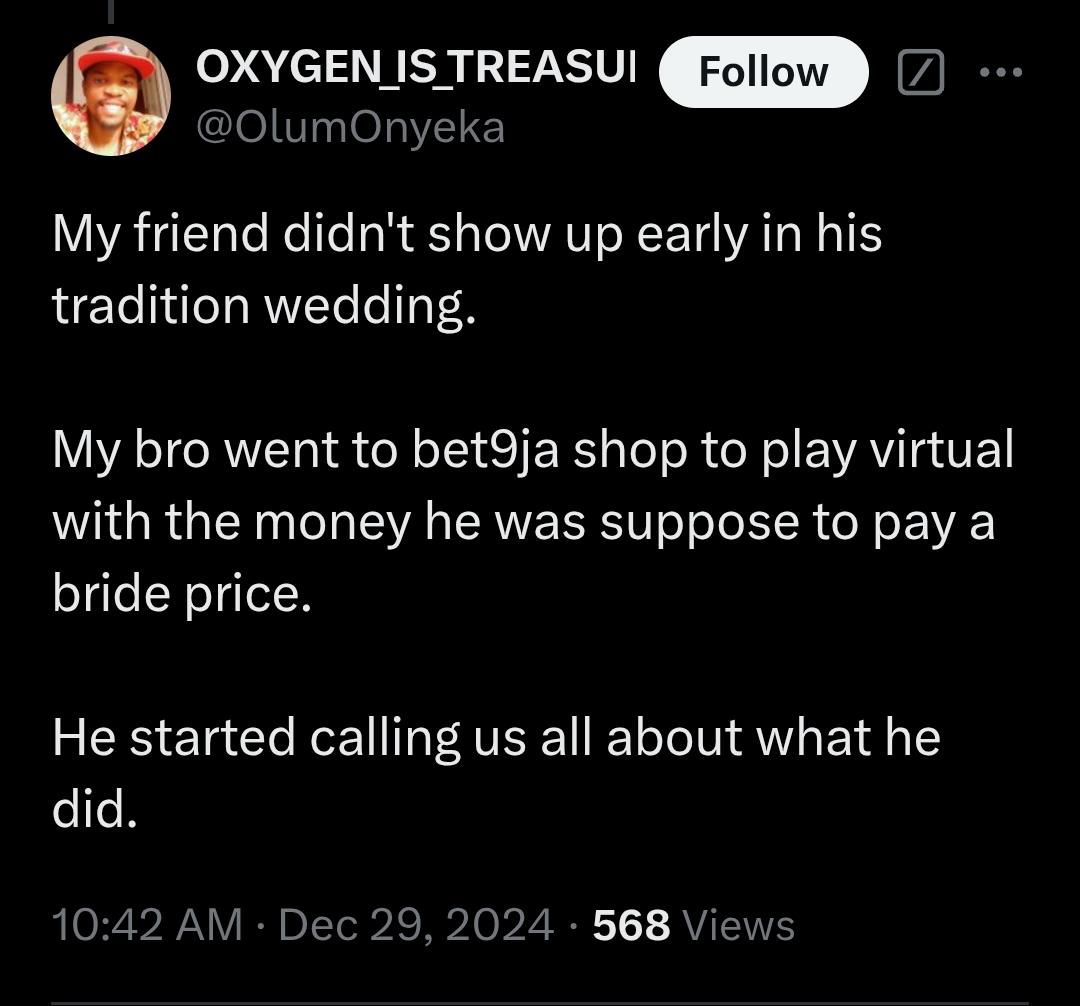Screen dimensions: 1080x1006
Task: Click the "bride price." text line
Action: 182,594
